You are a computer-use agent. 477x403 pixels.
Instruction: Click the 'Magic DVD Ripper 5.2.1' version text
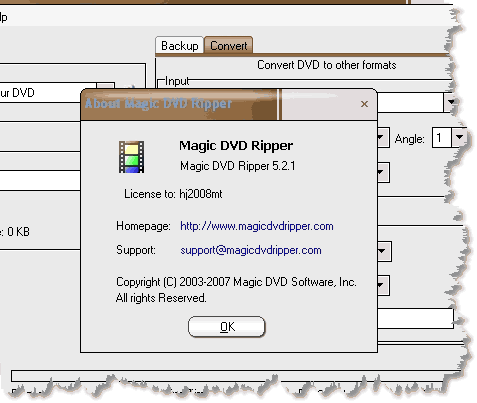tap(238, 166)
